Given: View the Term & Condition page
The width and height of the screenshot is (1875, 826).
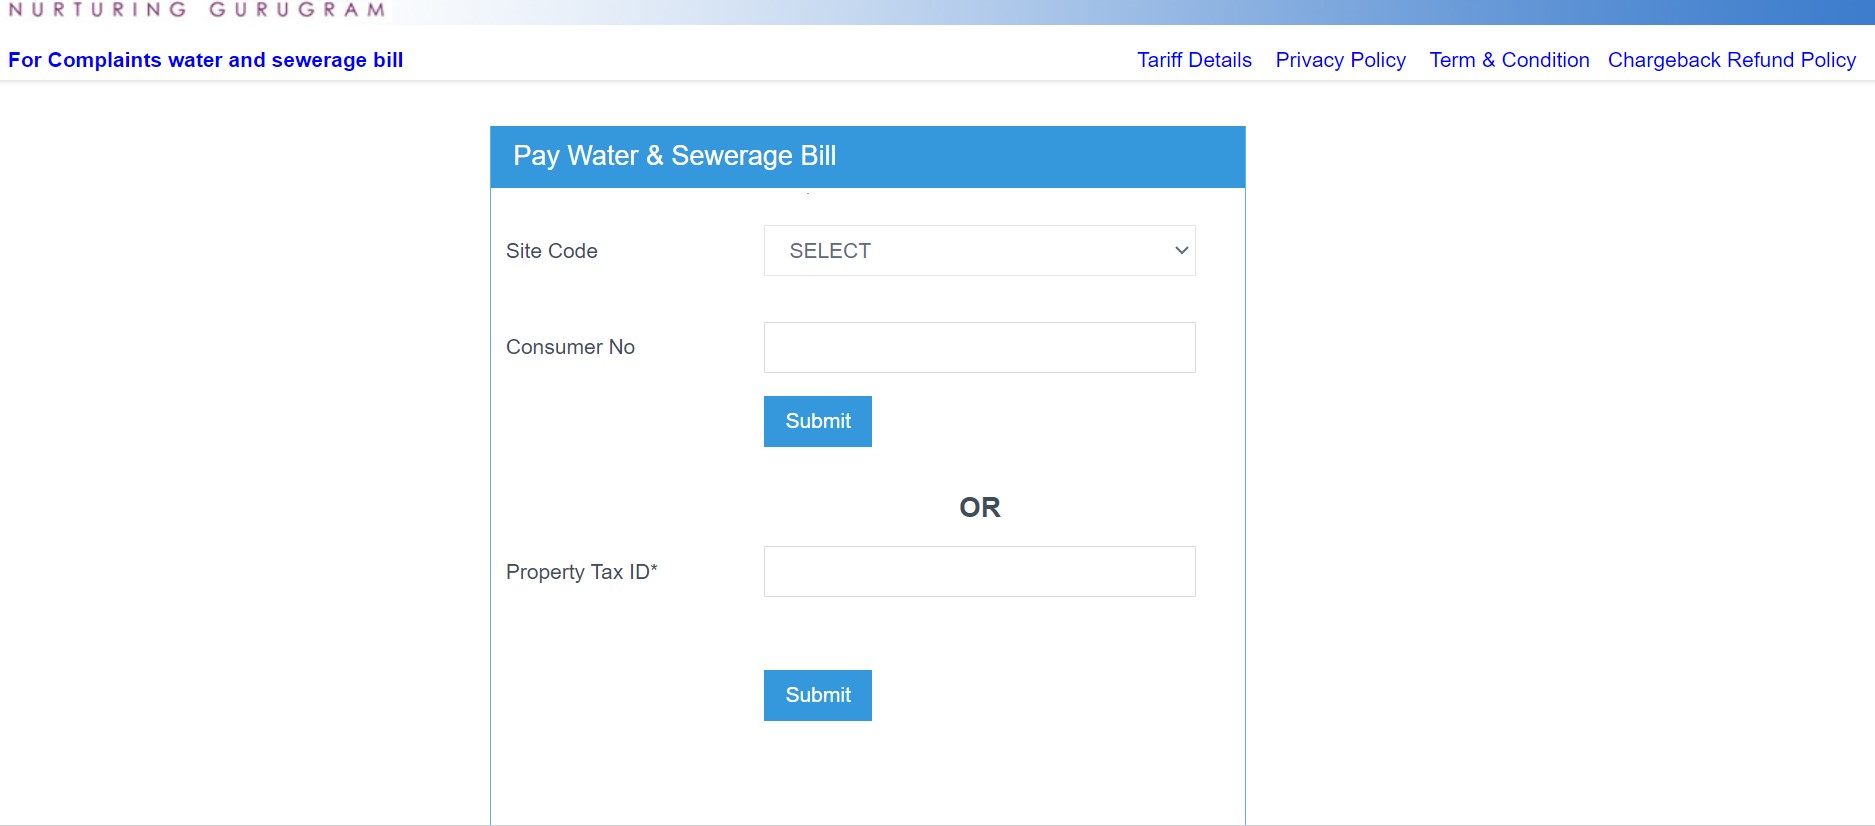Looking at the screenshot, I should [1509, 60].
